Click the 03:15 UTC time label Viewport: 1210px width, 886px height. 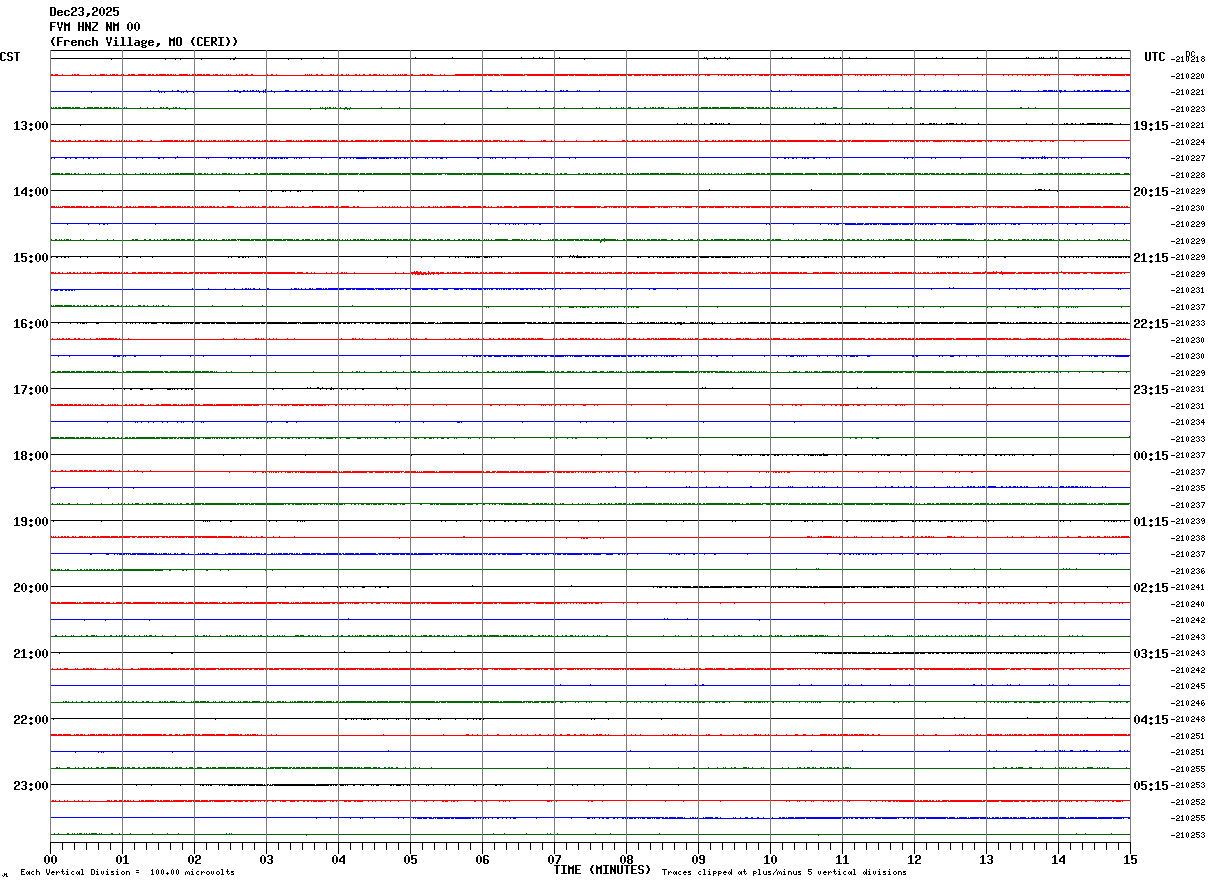[1150, 653]
